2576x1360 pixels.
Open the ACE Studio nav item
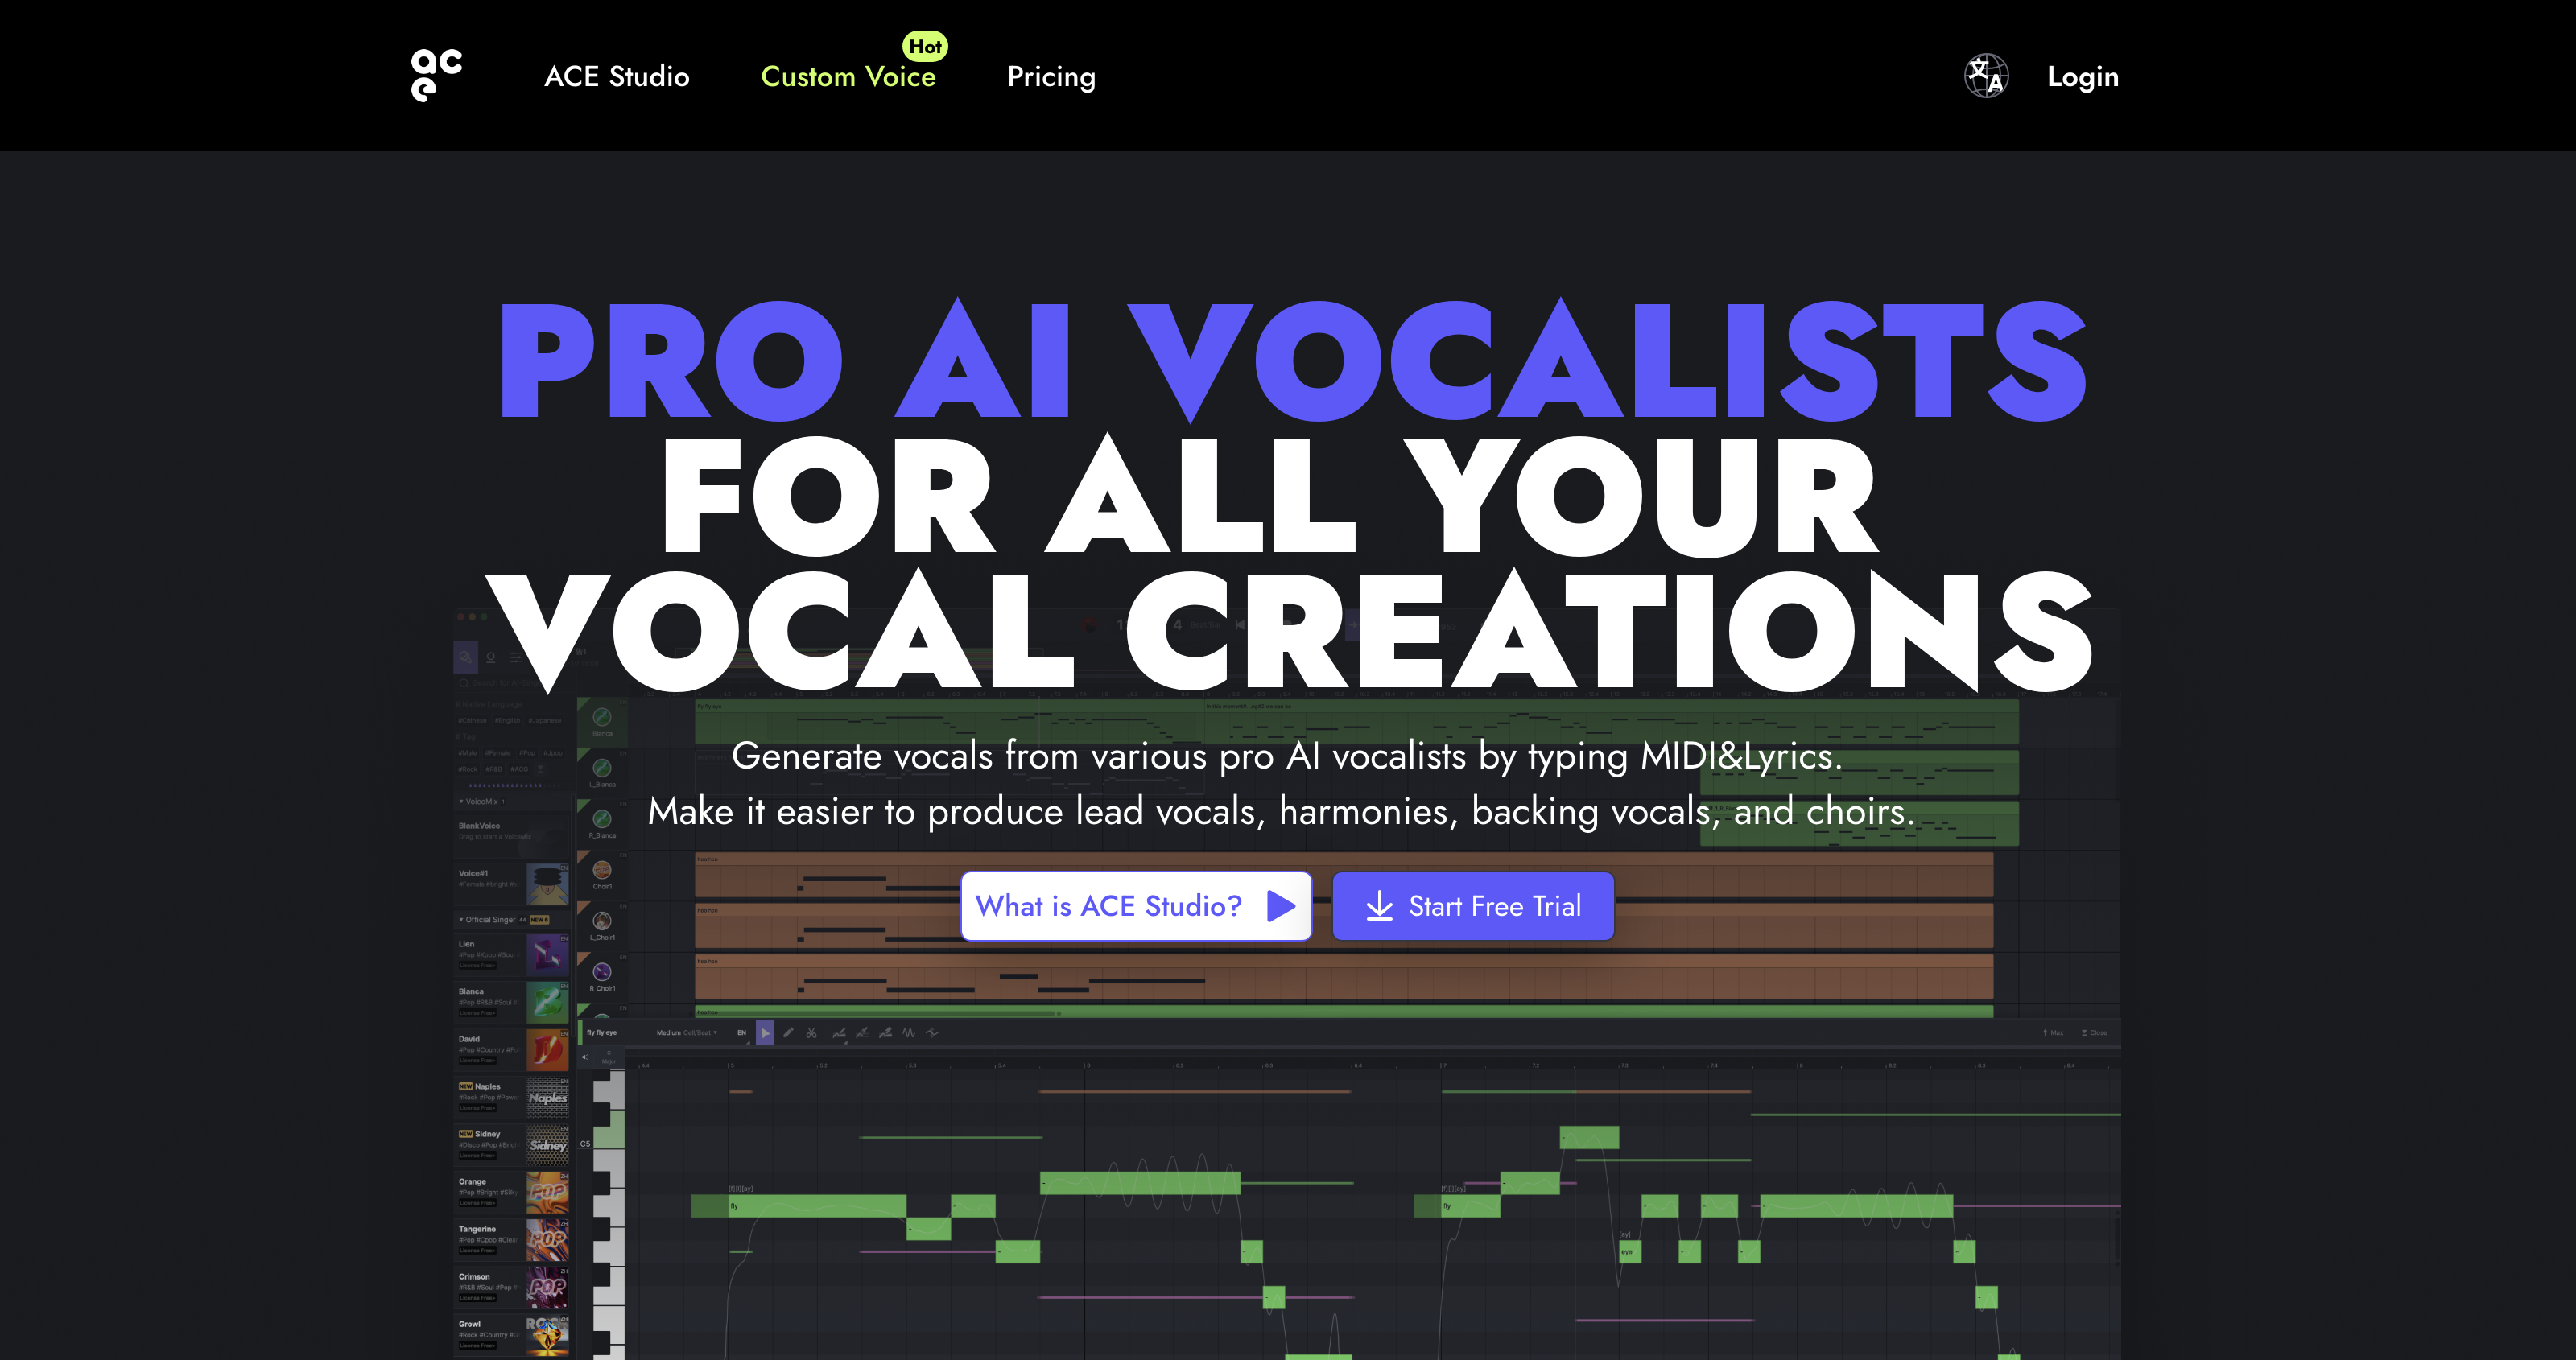pos(617,77)
